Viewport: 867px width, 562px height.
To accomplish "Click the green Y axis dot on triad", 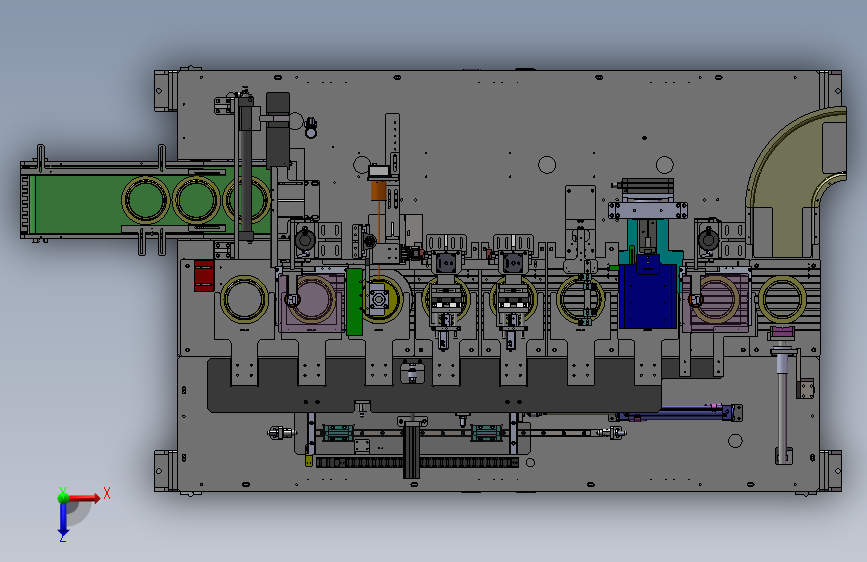I will click(x=63, y=497).
